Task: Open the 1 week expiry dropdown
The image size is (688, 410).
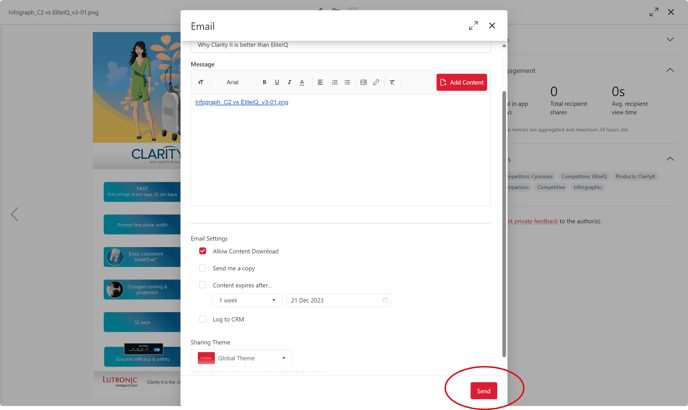Action: [x=247, y=300]
